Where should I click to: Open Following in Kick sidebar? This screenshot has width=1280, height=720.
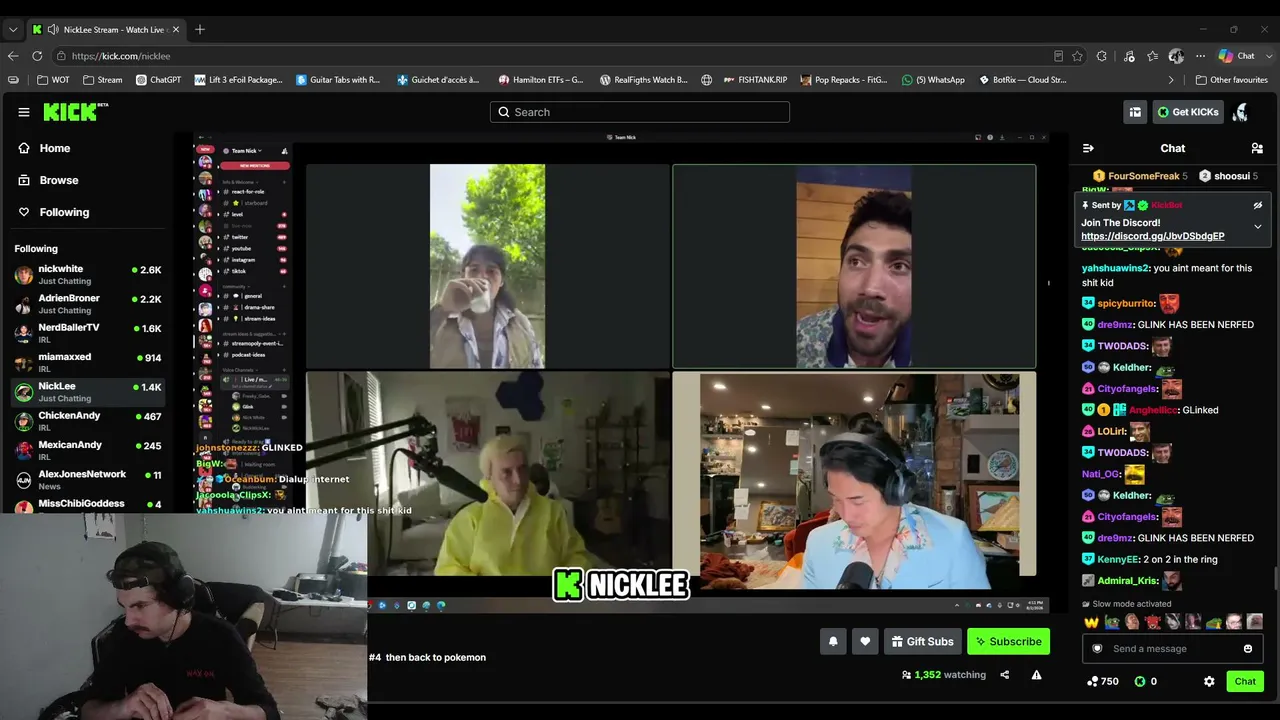pyautogui.click(x=64, y=212)
